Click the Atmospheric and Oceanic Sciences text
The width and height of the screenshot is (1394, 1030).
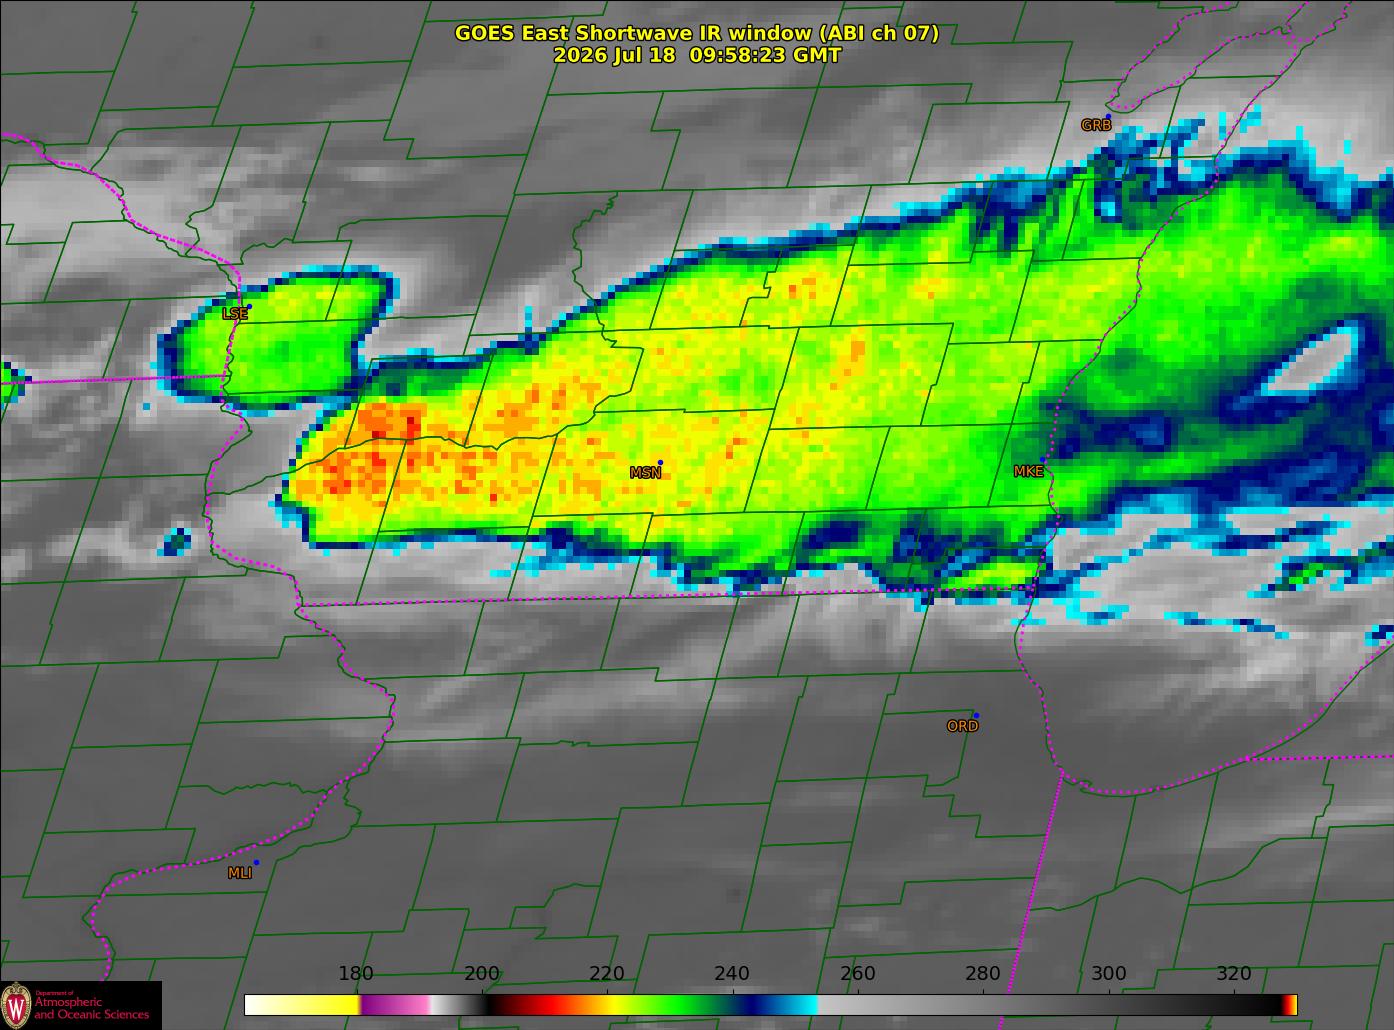coord(92,1008)
